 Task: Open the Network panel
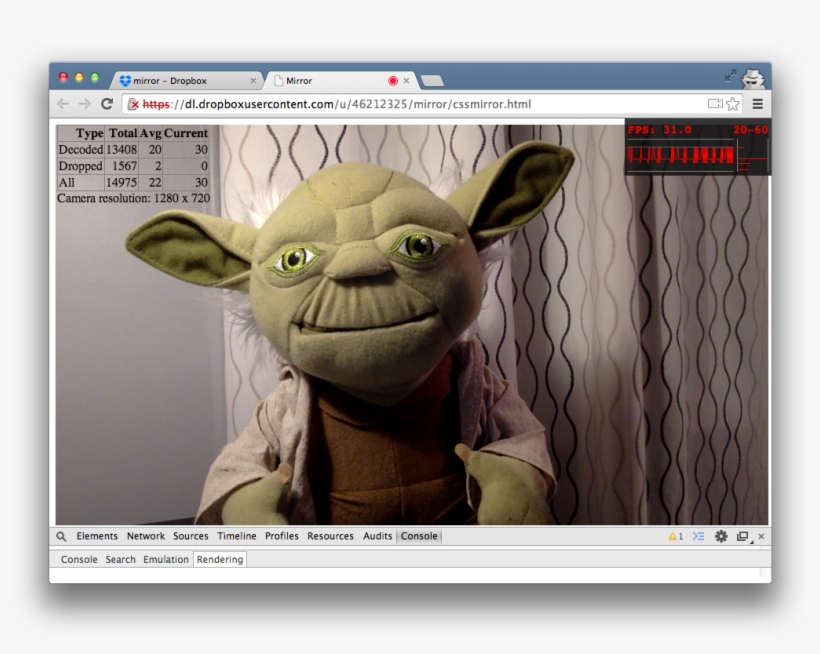(145, 536)
